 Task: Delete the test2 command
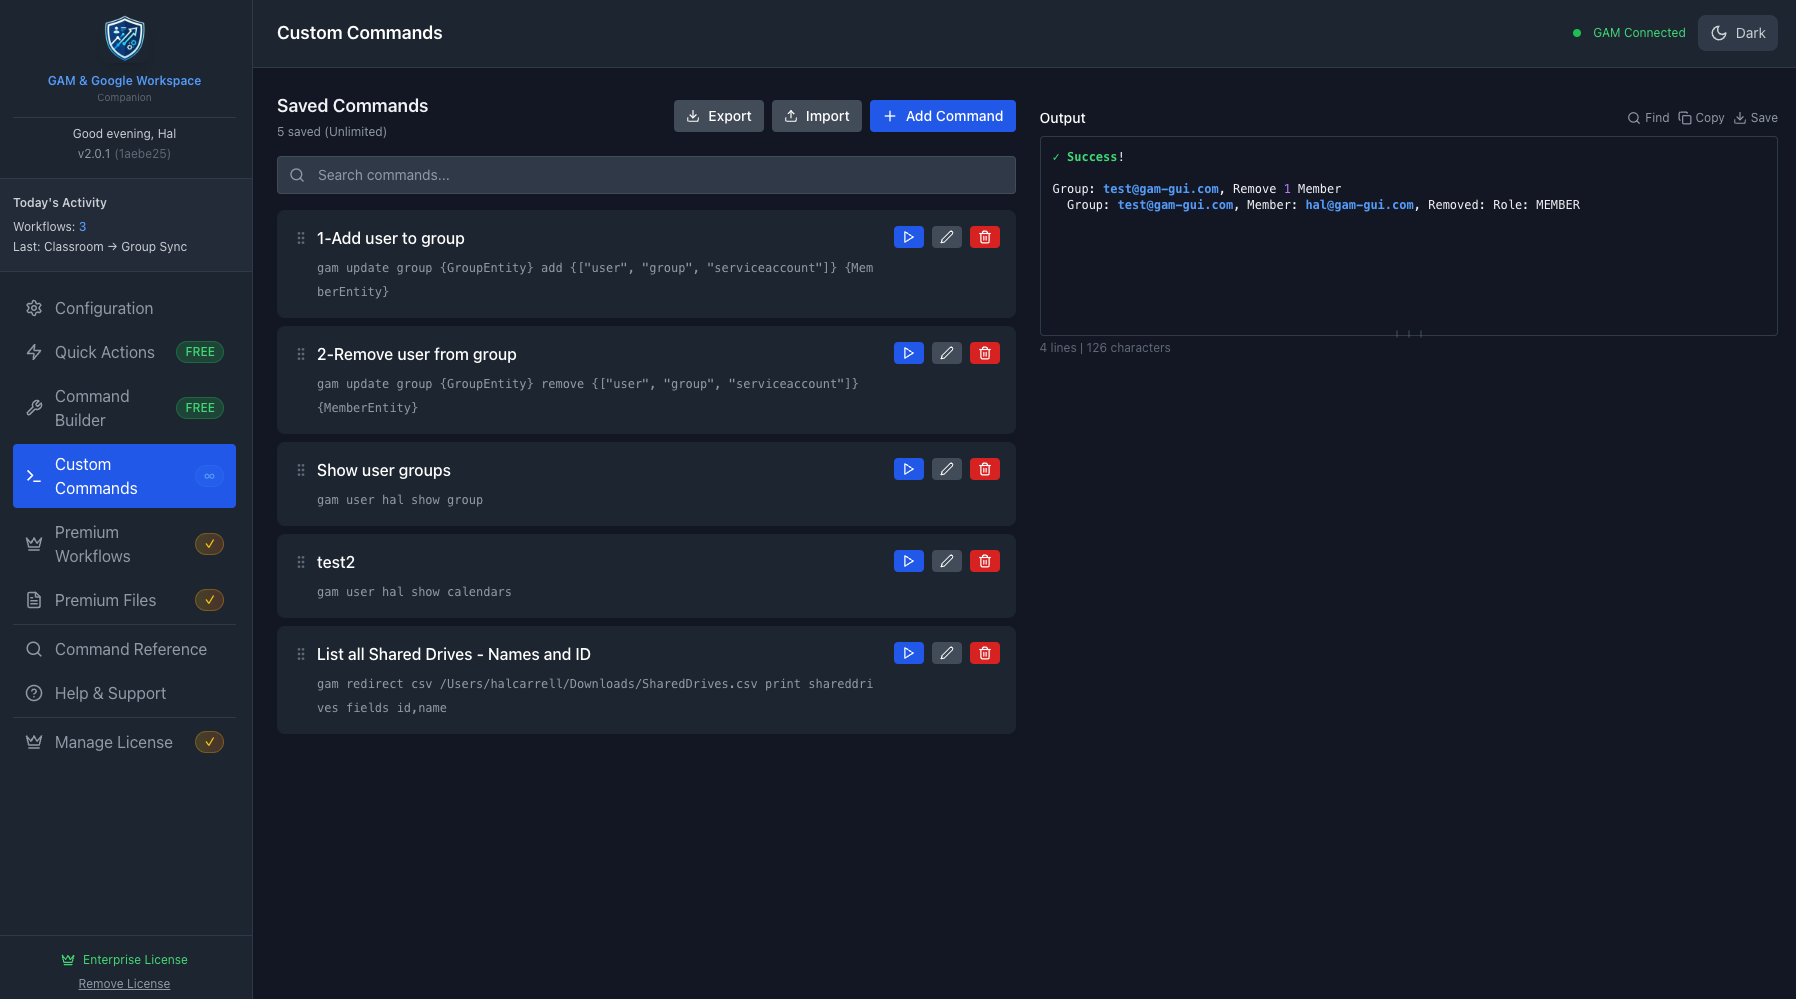pyautogui.click(x=984, y=561)
